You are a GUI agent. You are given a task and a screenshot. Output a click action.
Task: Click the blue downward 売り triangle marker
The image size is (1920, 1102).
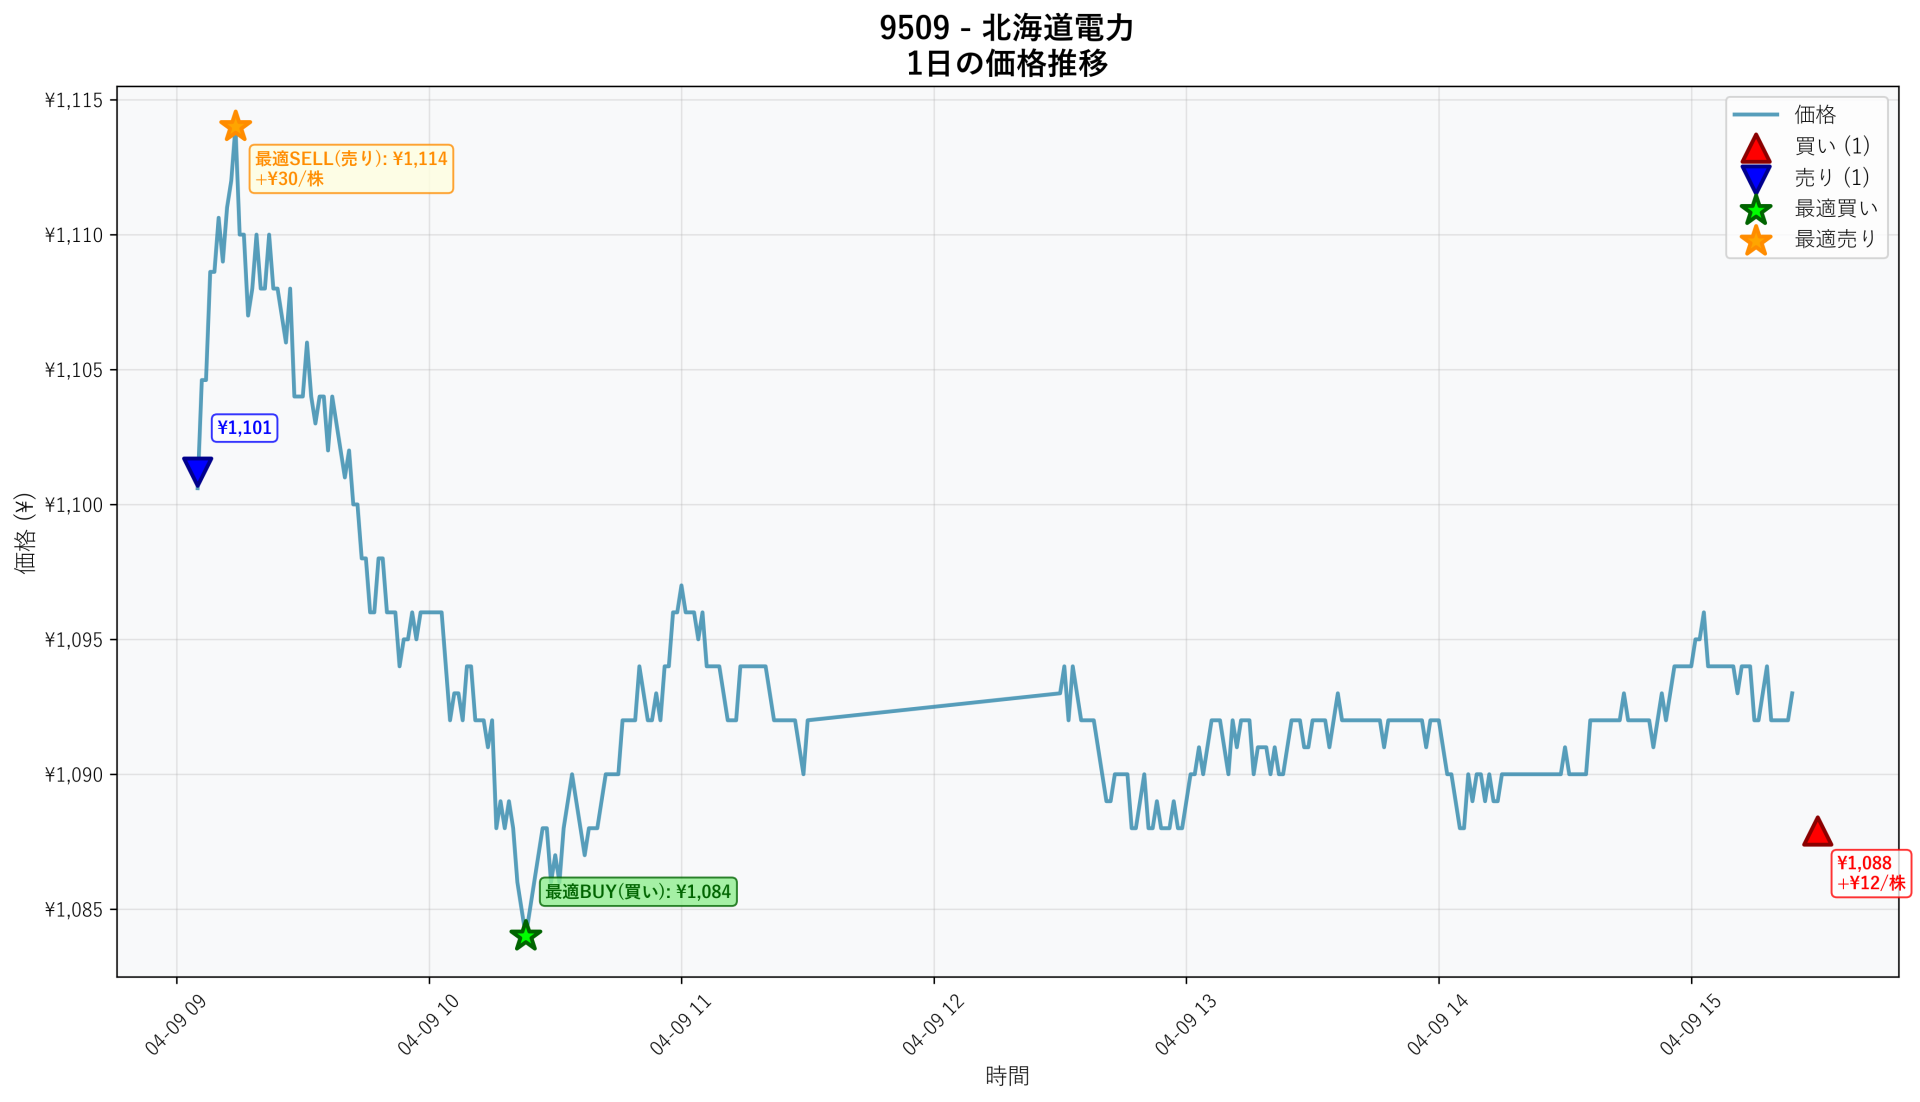click(x=198, y=468)
